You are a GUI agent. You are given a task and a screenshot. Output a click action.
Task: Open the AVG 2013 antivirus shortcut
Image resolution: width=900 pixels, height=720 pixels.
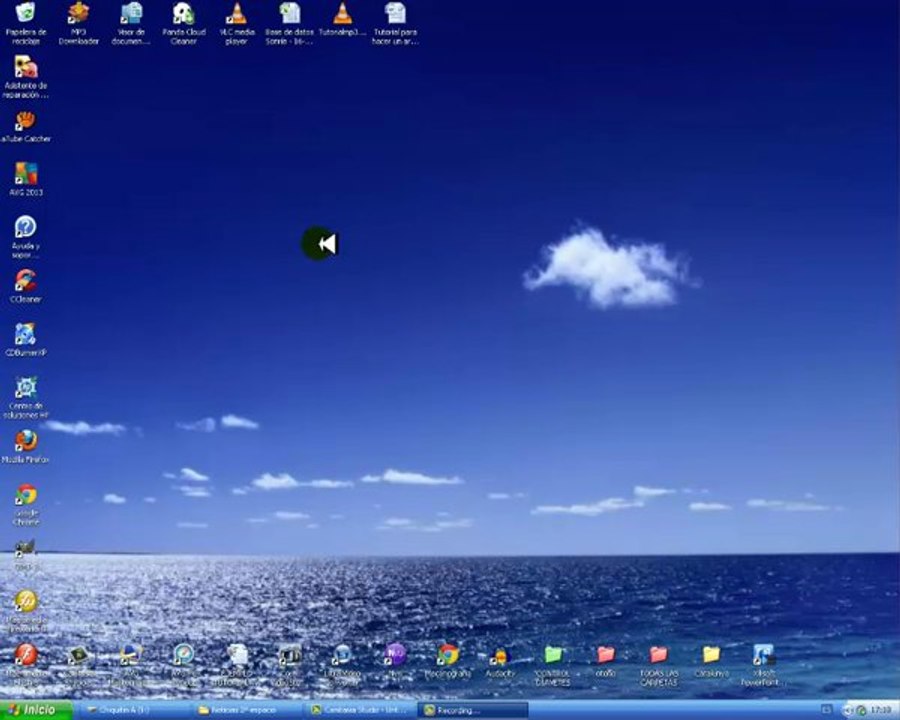(x=26, y=179)
